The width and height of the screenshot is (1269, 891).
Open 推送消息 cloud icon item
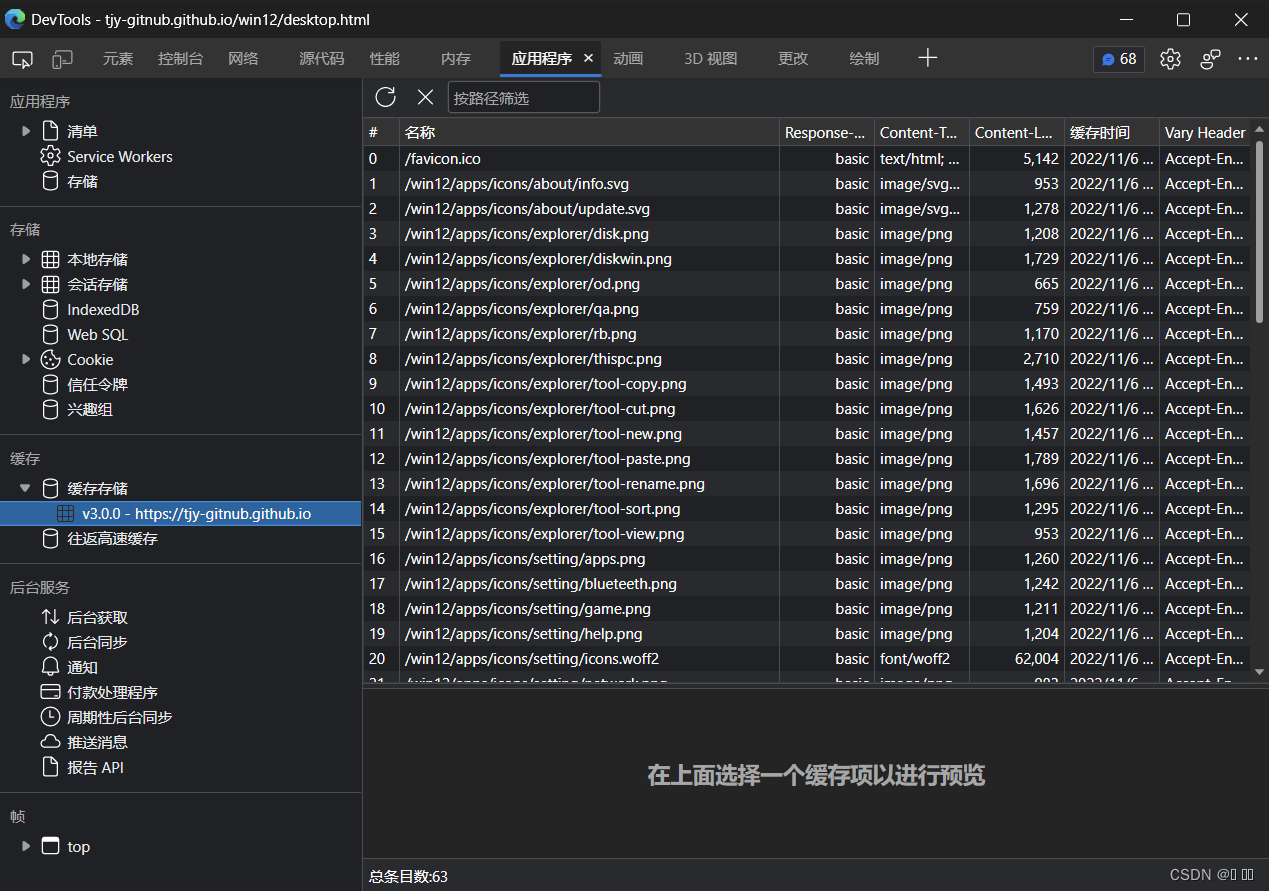pos(50,742)
